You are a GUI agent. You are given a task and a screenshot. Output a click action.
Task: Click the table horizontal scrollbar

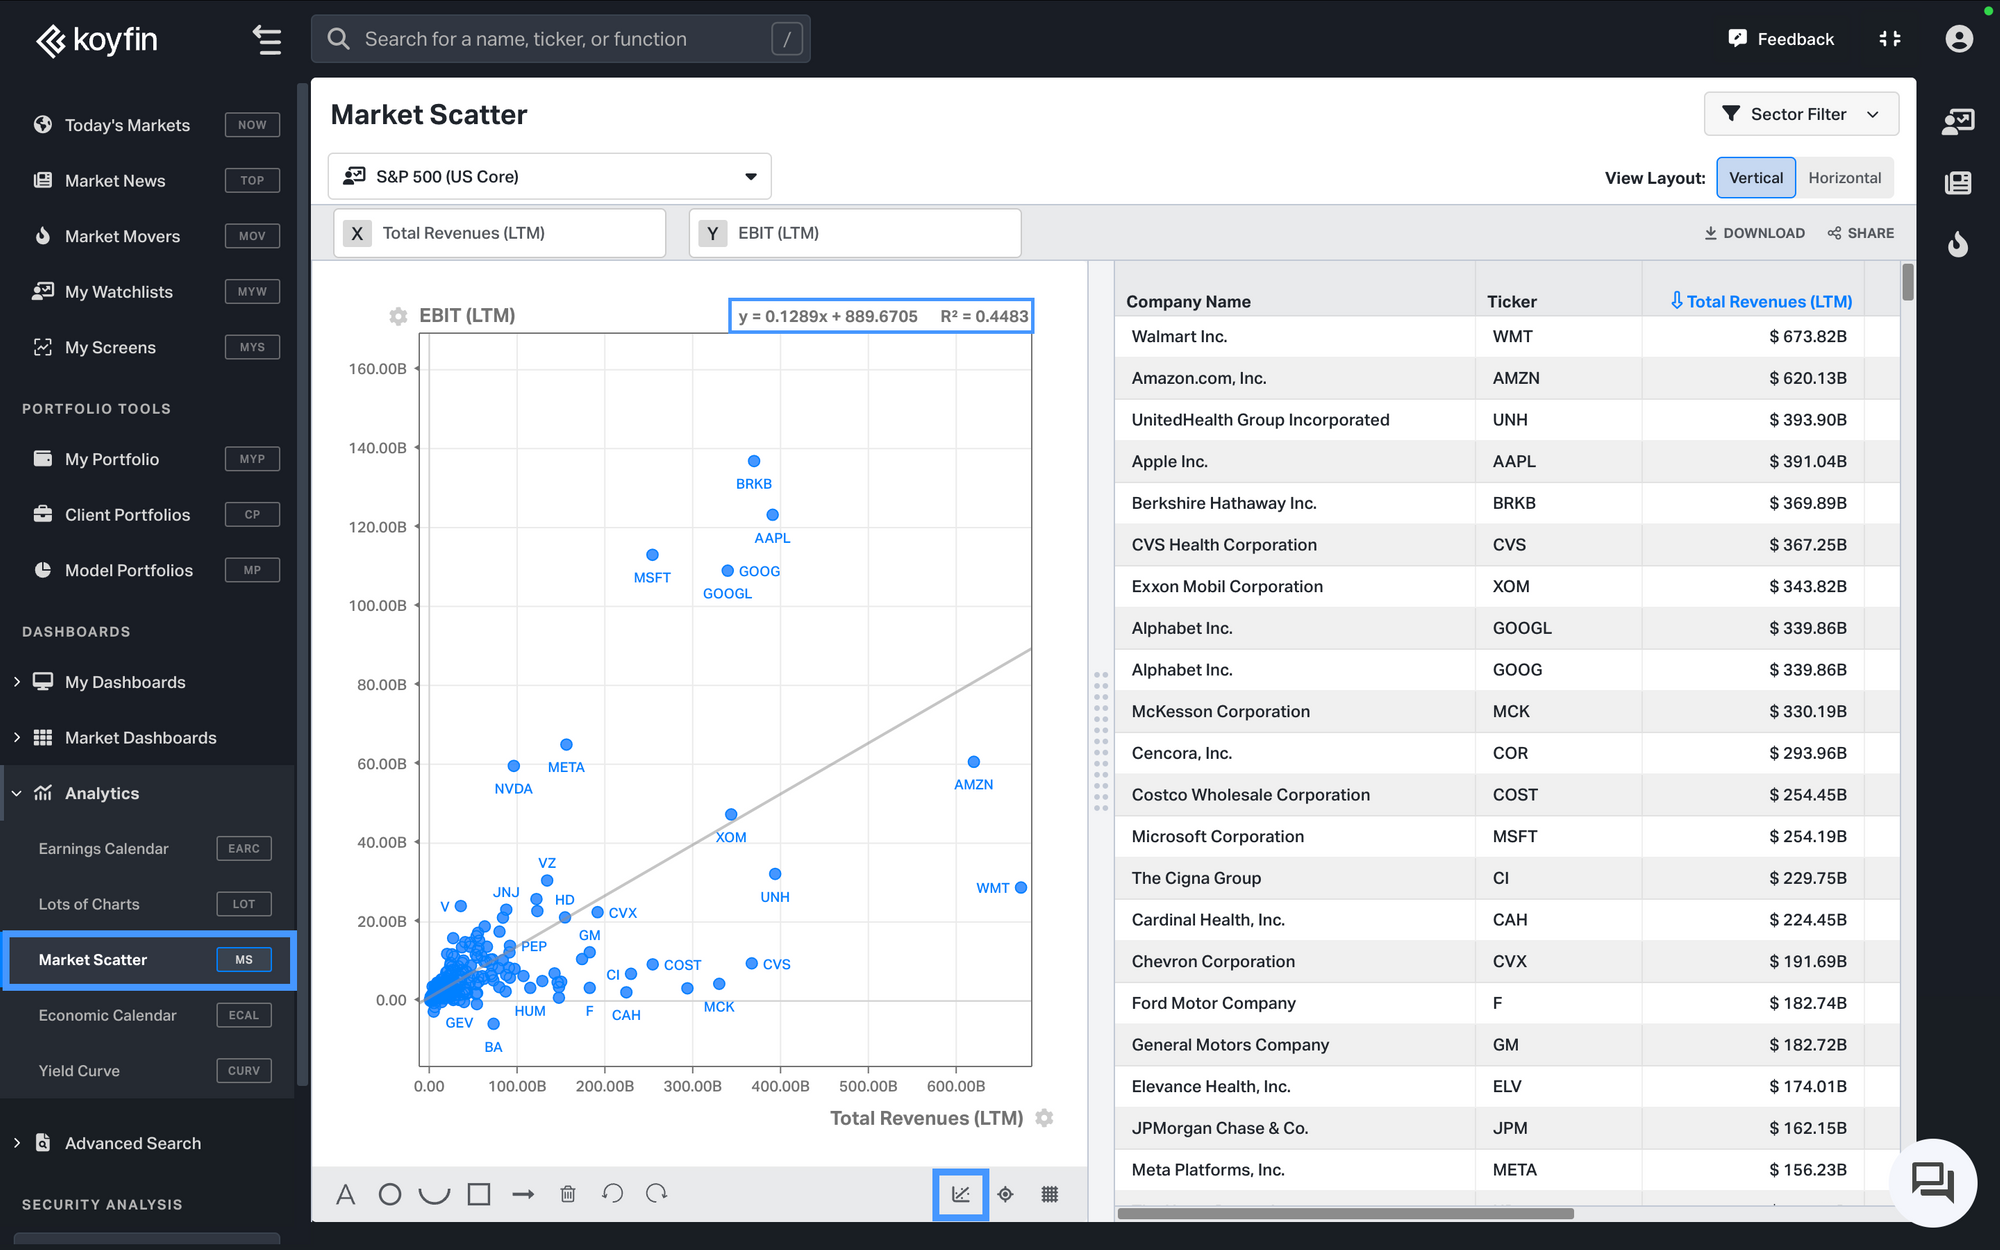pos(1345,1213)
